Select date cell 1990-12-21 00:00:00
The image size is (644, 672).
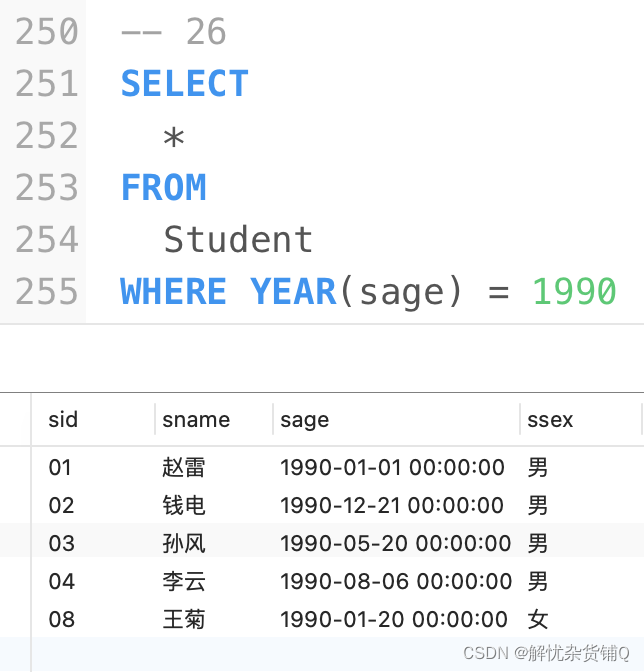[392, 505]
